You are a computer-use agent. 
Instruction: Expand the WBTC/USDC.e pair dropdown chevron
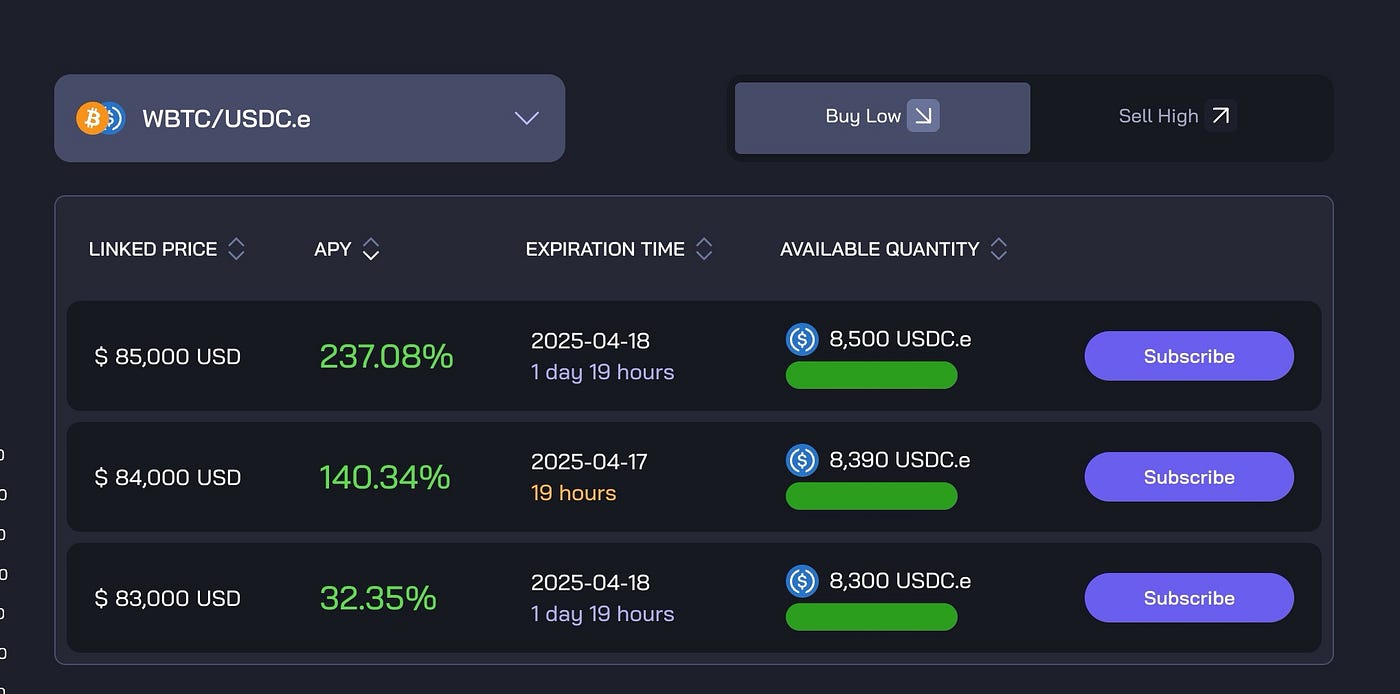527,118
